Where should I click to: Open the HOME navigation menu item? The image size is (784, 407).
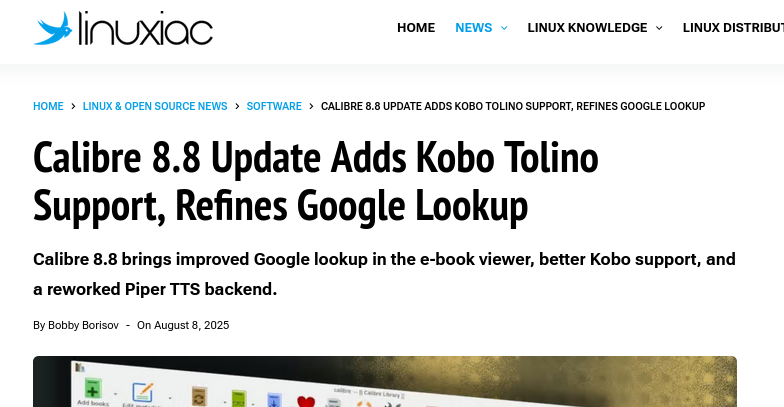(416, 28)
